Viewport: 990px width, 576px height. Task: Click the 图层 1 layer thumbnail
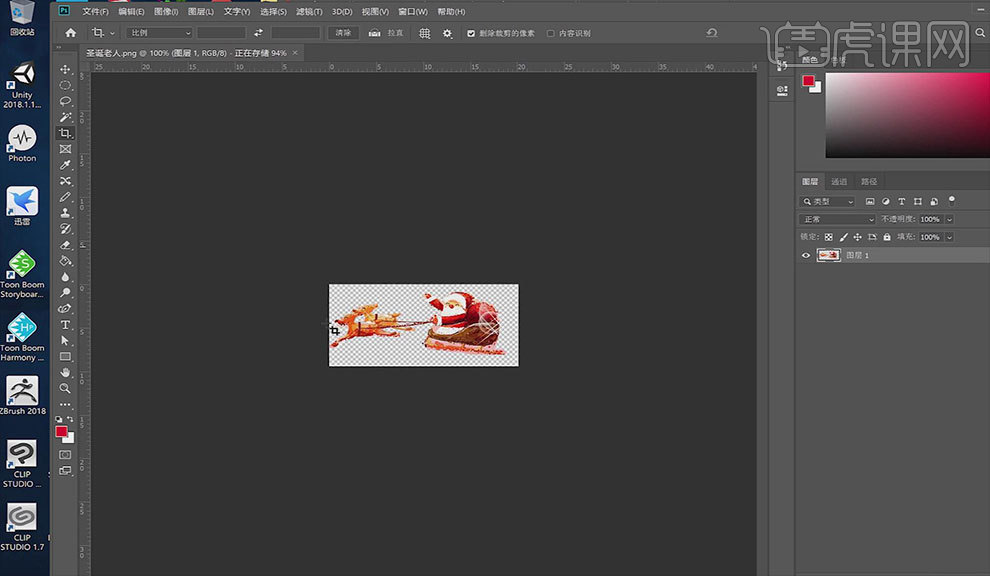(x=828, y=255)
